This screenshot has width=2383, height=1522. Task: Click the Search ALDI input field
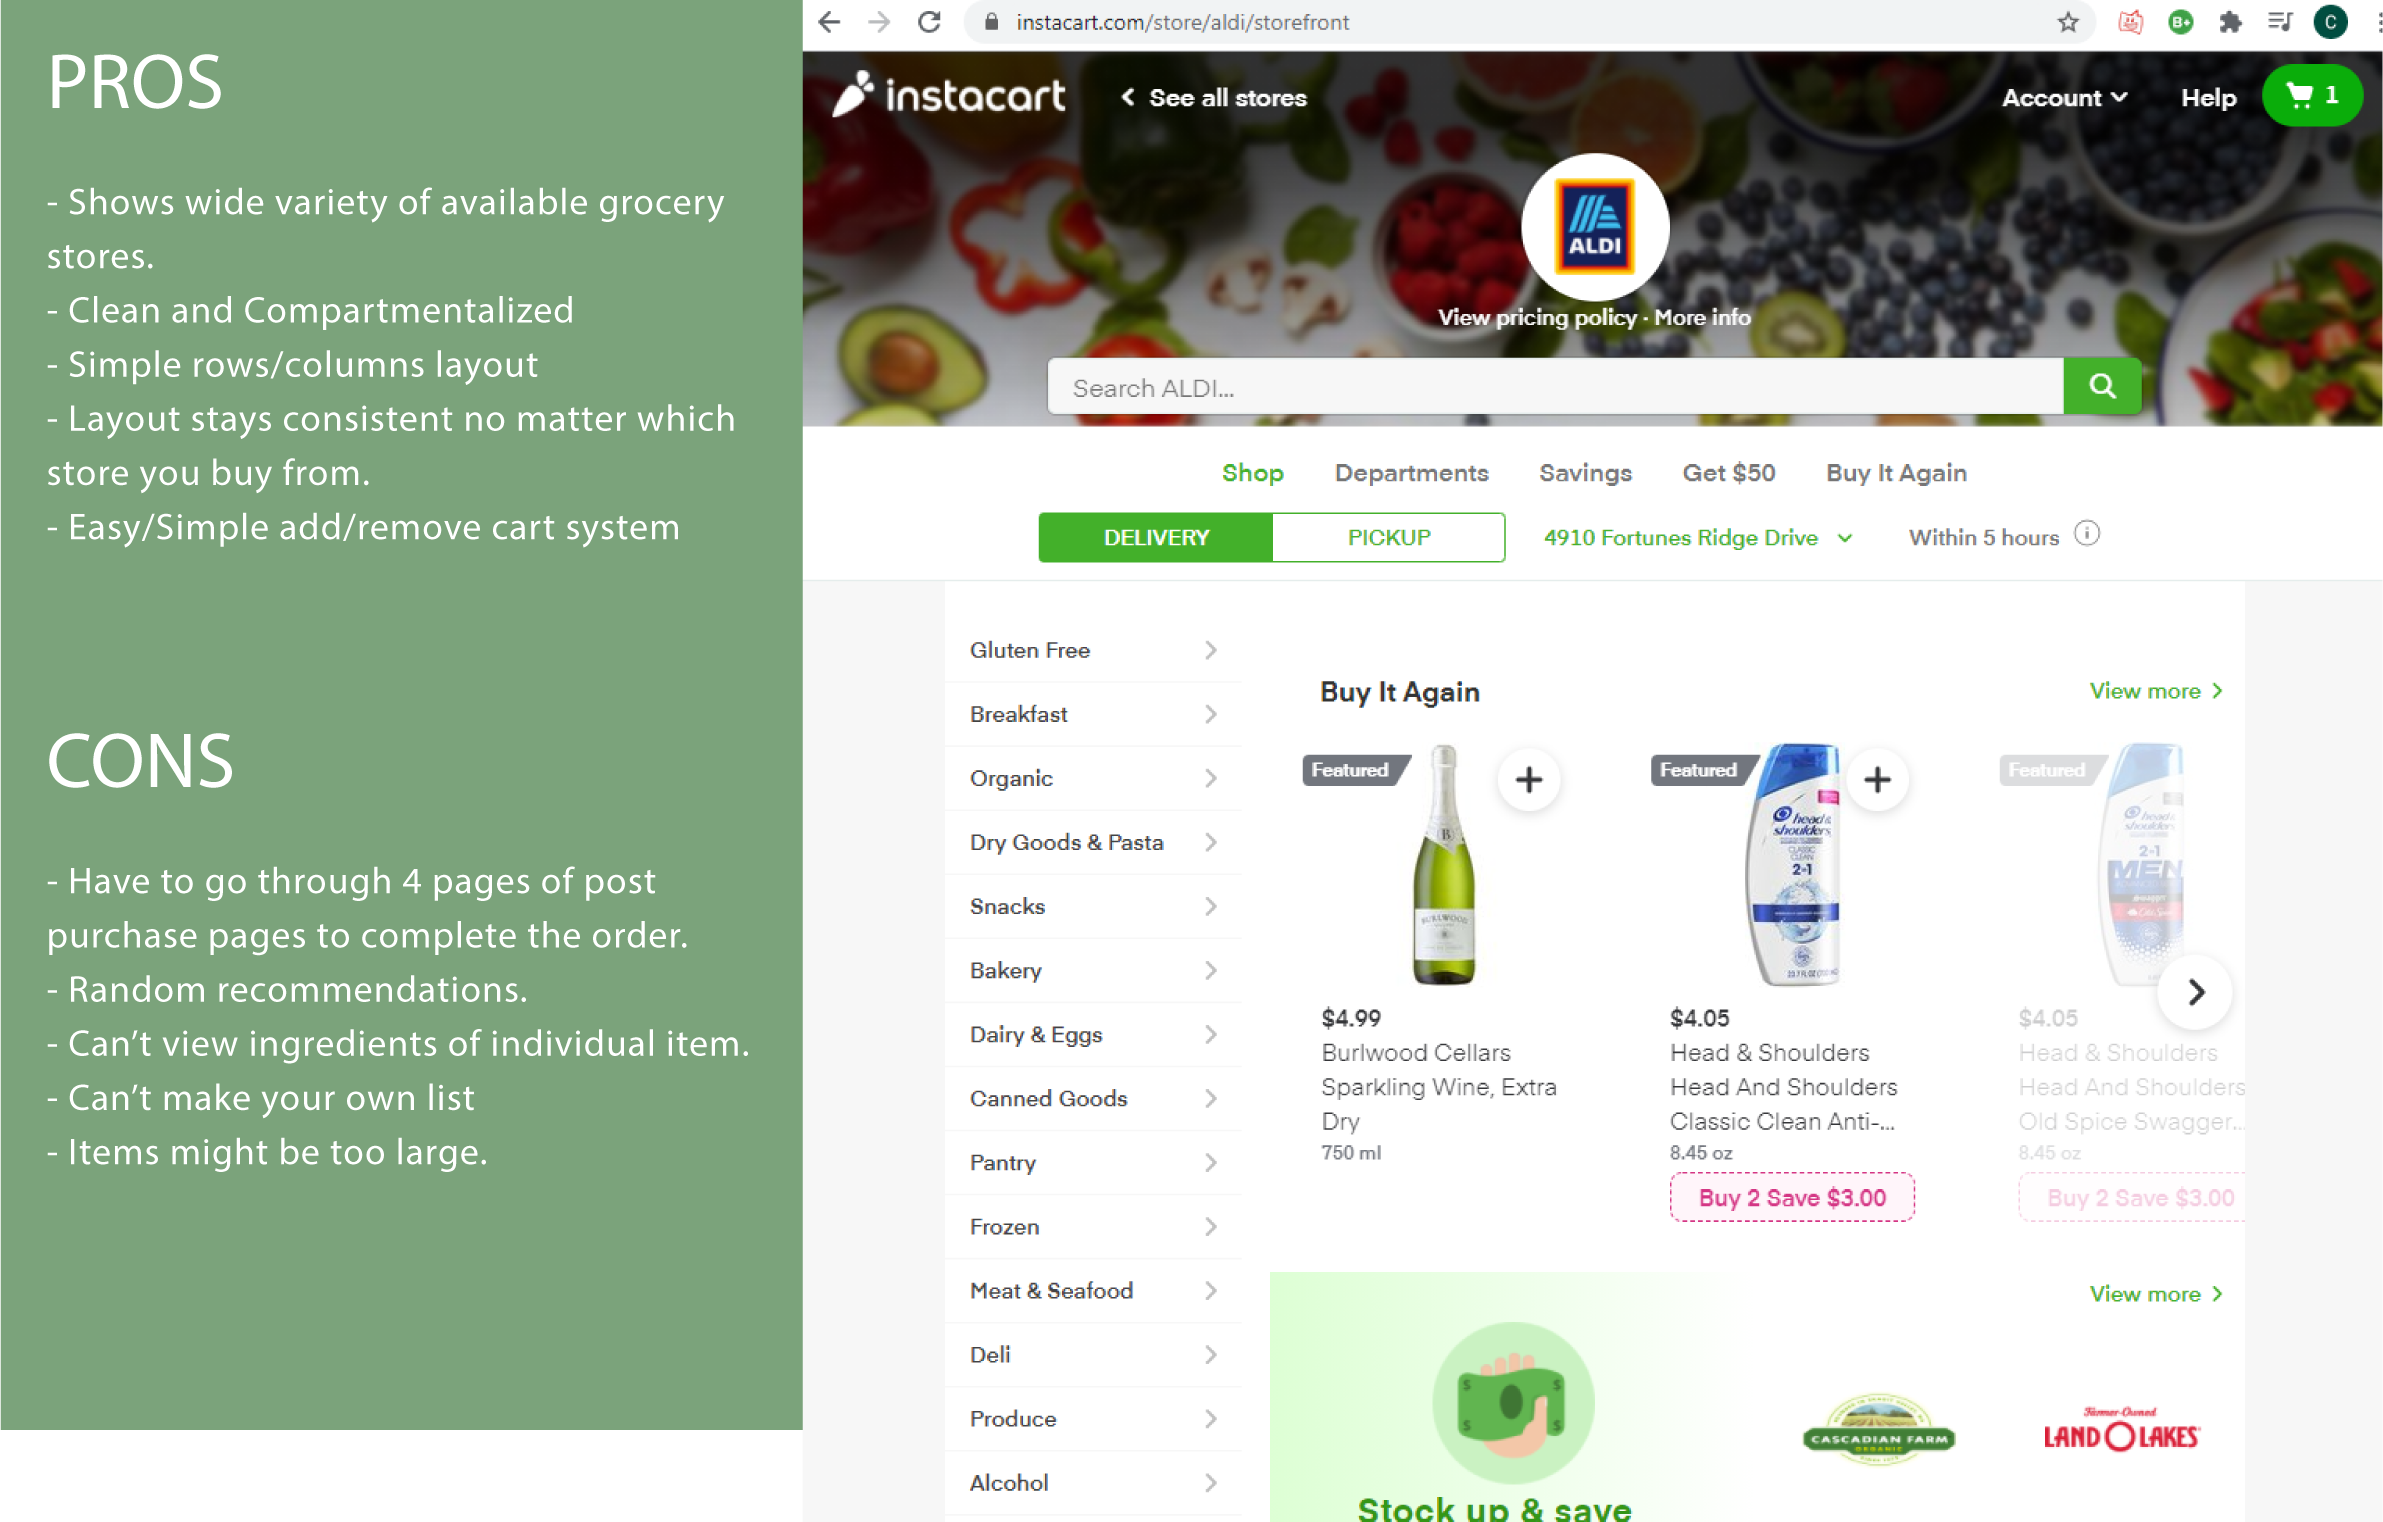[1555, 387]
